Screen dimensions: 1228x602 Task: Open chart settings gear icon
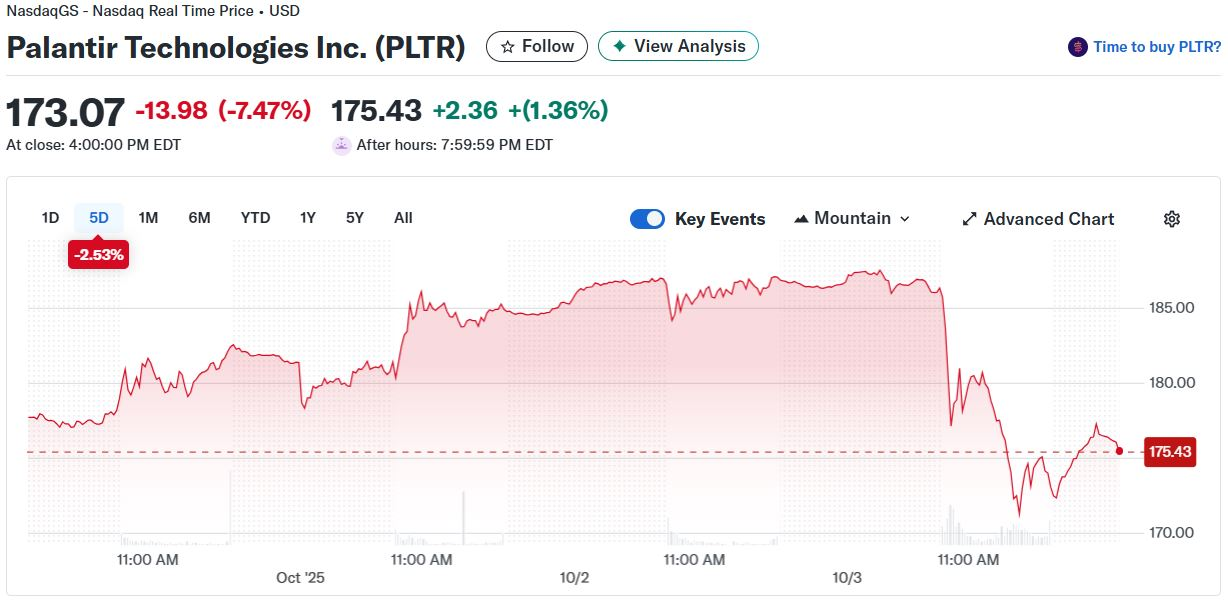click(1172, 219)
